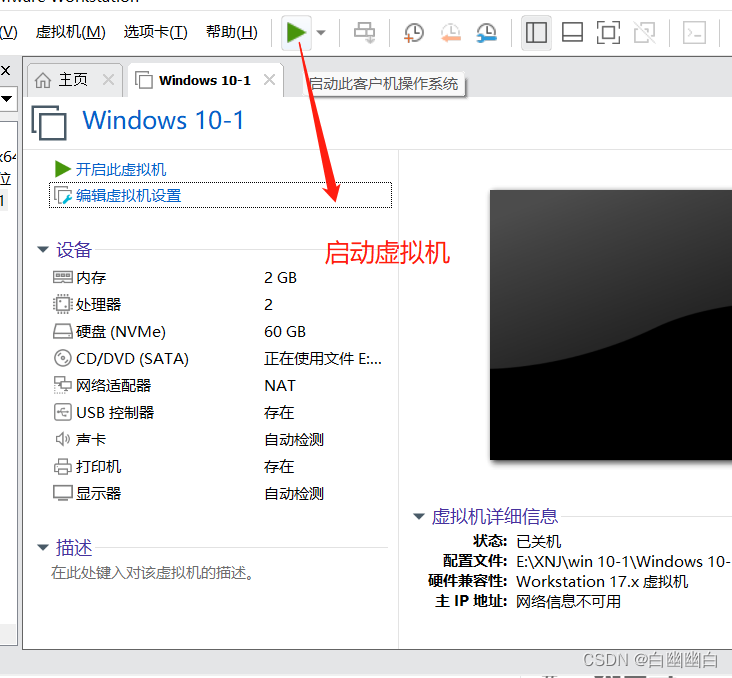
Task: Collapse the 虚拟机详细信息 section
Action: coord(419,516)
